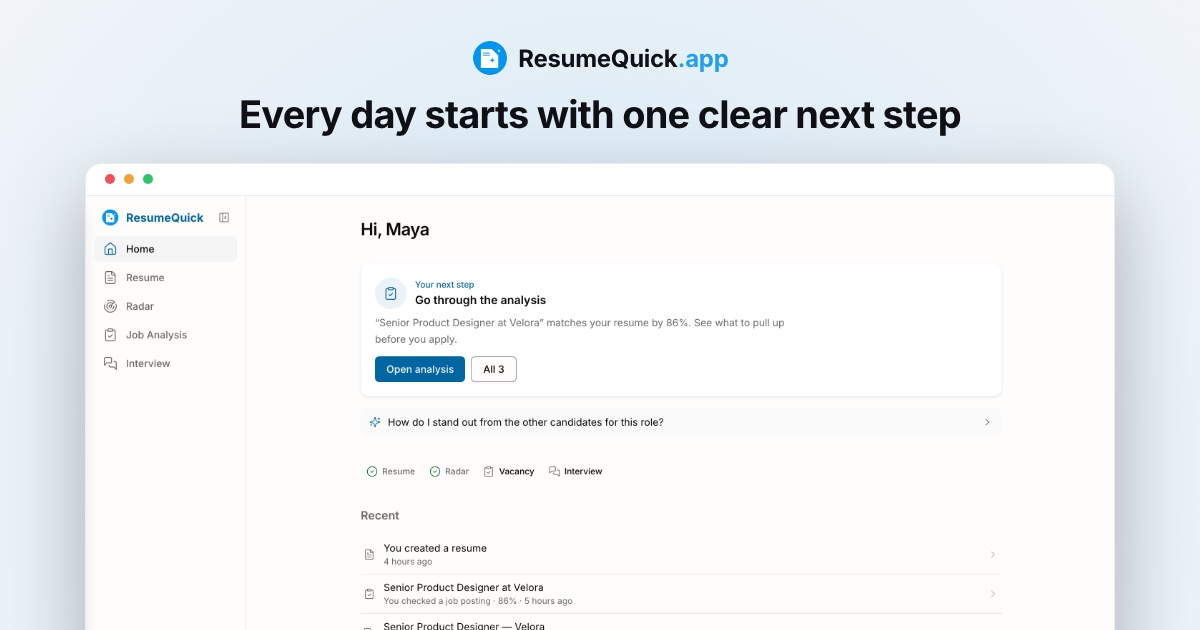Open chevron on You created a resume row
The image size is (1200, 630).
[x=993, y=554]
